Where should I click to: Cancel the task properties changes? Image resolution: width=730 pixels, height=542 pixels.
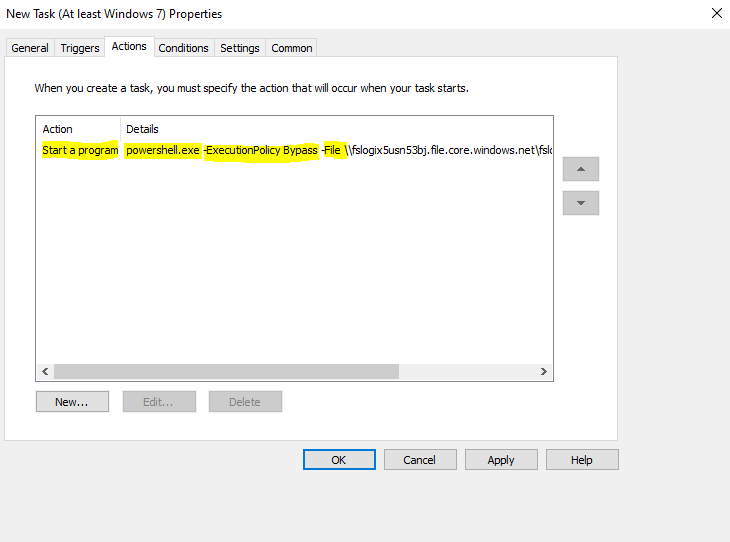(420, 460)
